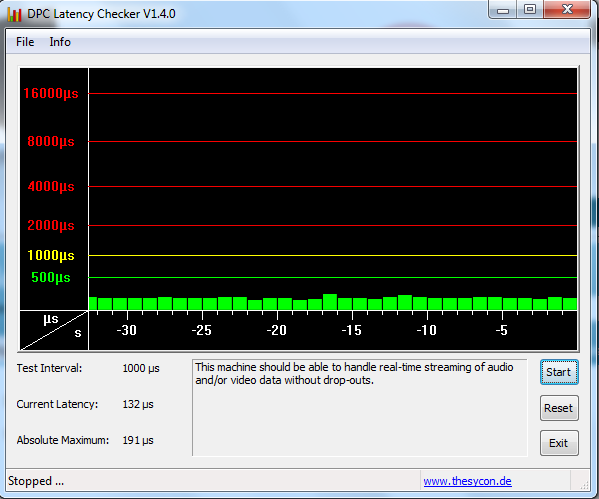
Task: Minimize the DPC Latency Checker window
Action: pyautogui.click(x=503, y=10)
